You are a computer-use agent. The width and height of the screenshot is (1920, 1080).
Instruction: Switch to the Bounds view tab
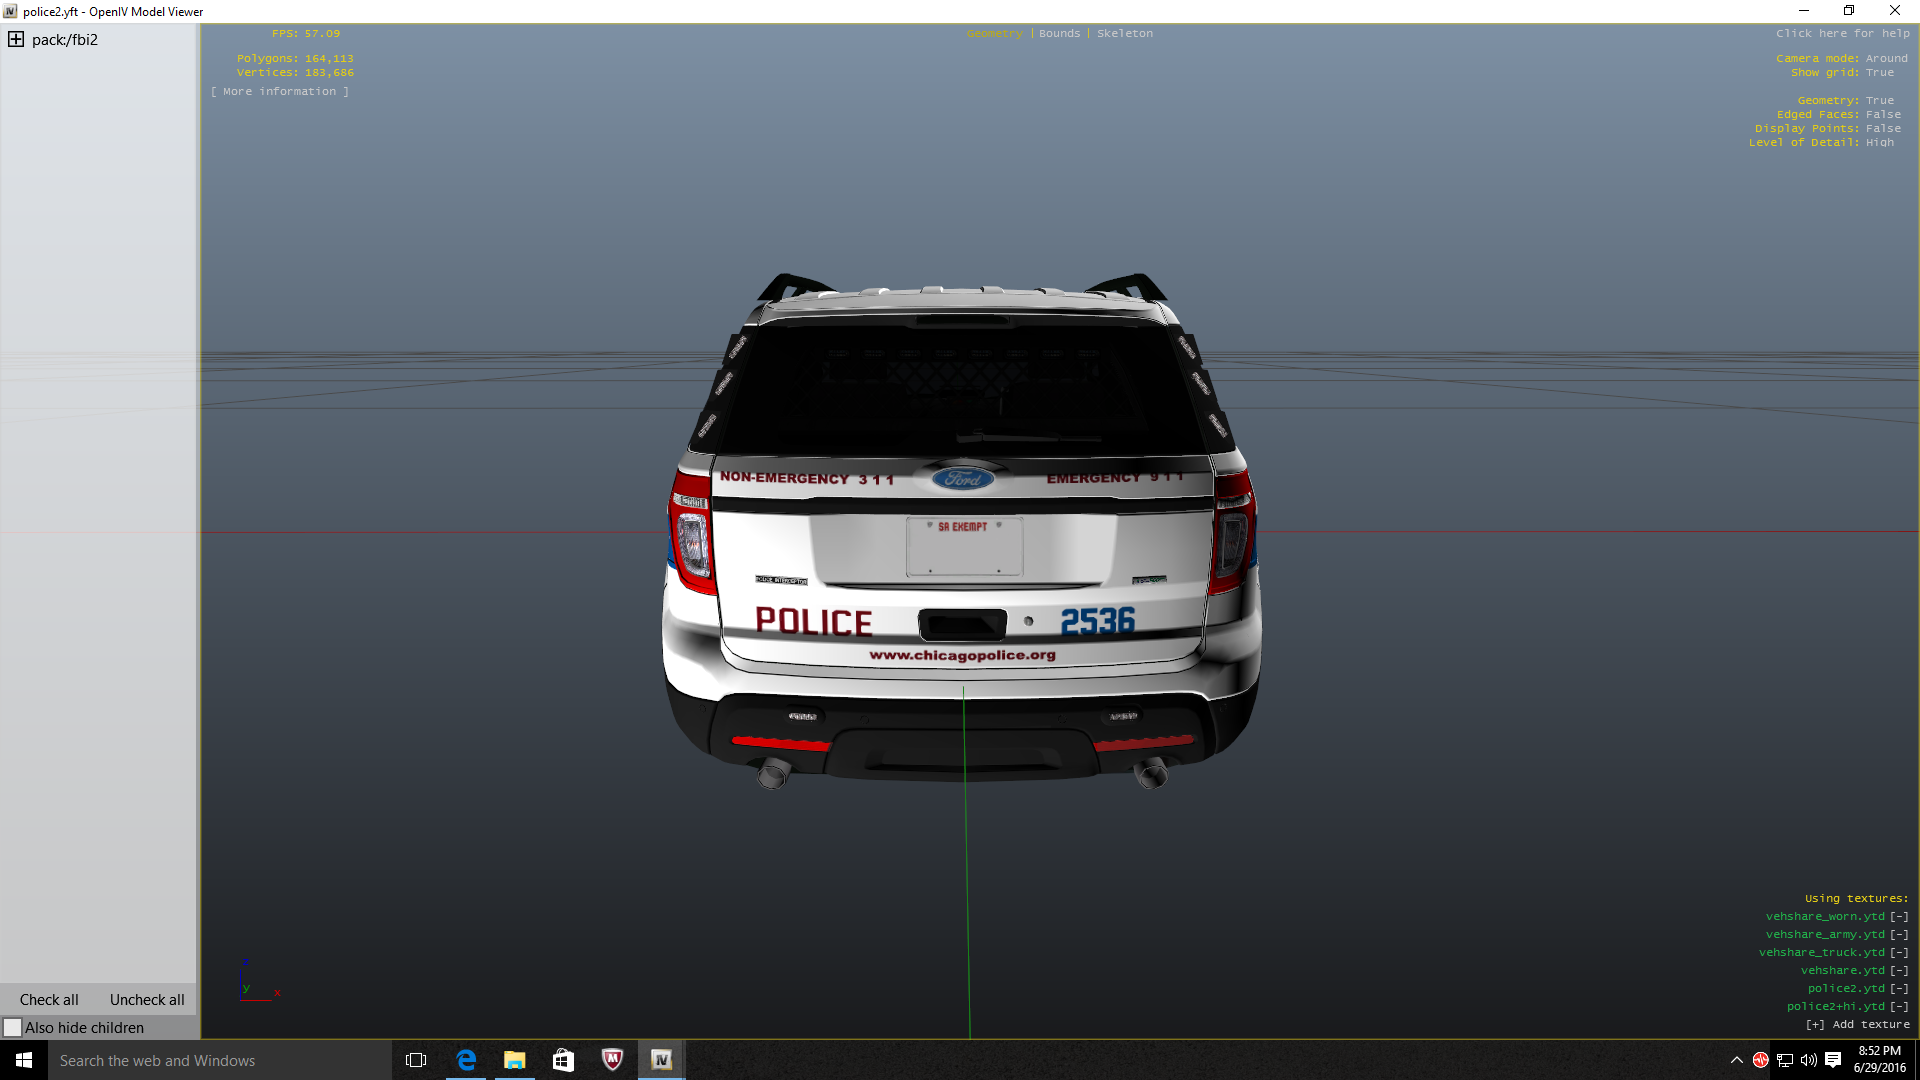[1059, 33]
